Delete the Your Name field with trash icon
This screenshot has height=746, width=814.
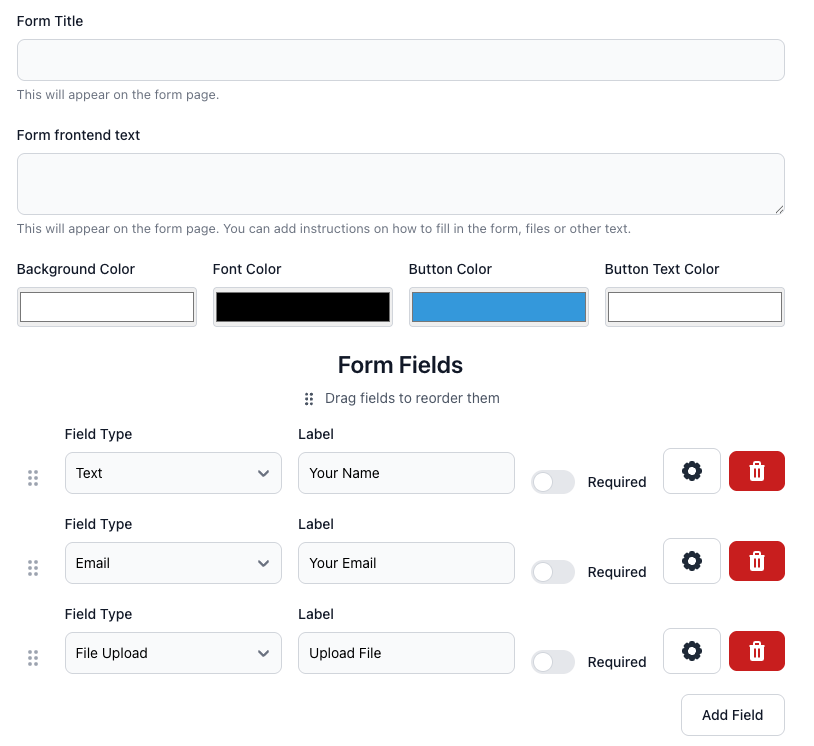[756, 471]
